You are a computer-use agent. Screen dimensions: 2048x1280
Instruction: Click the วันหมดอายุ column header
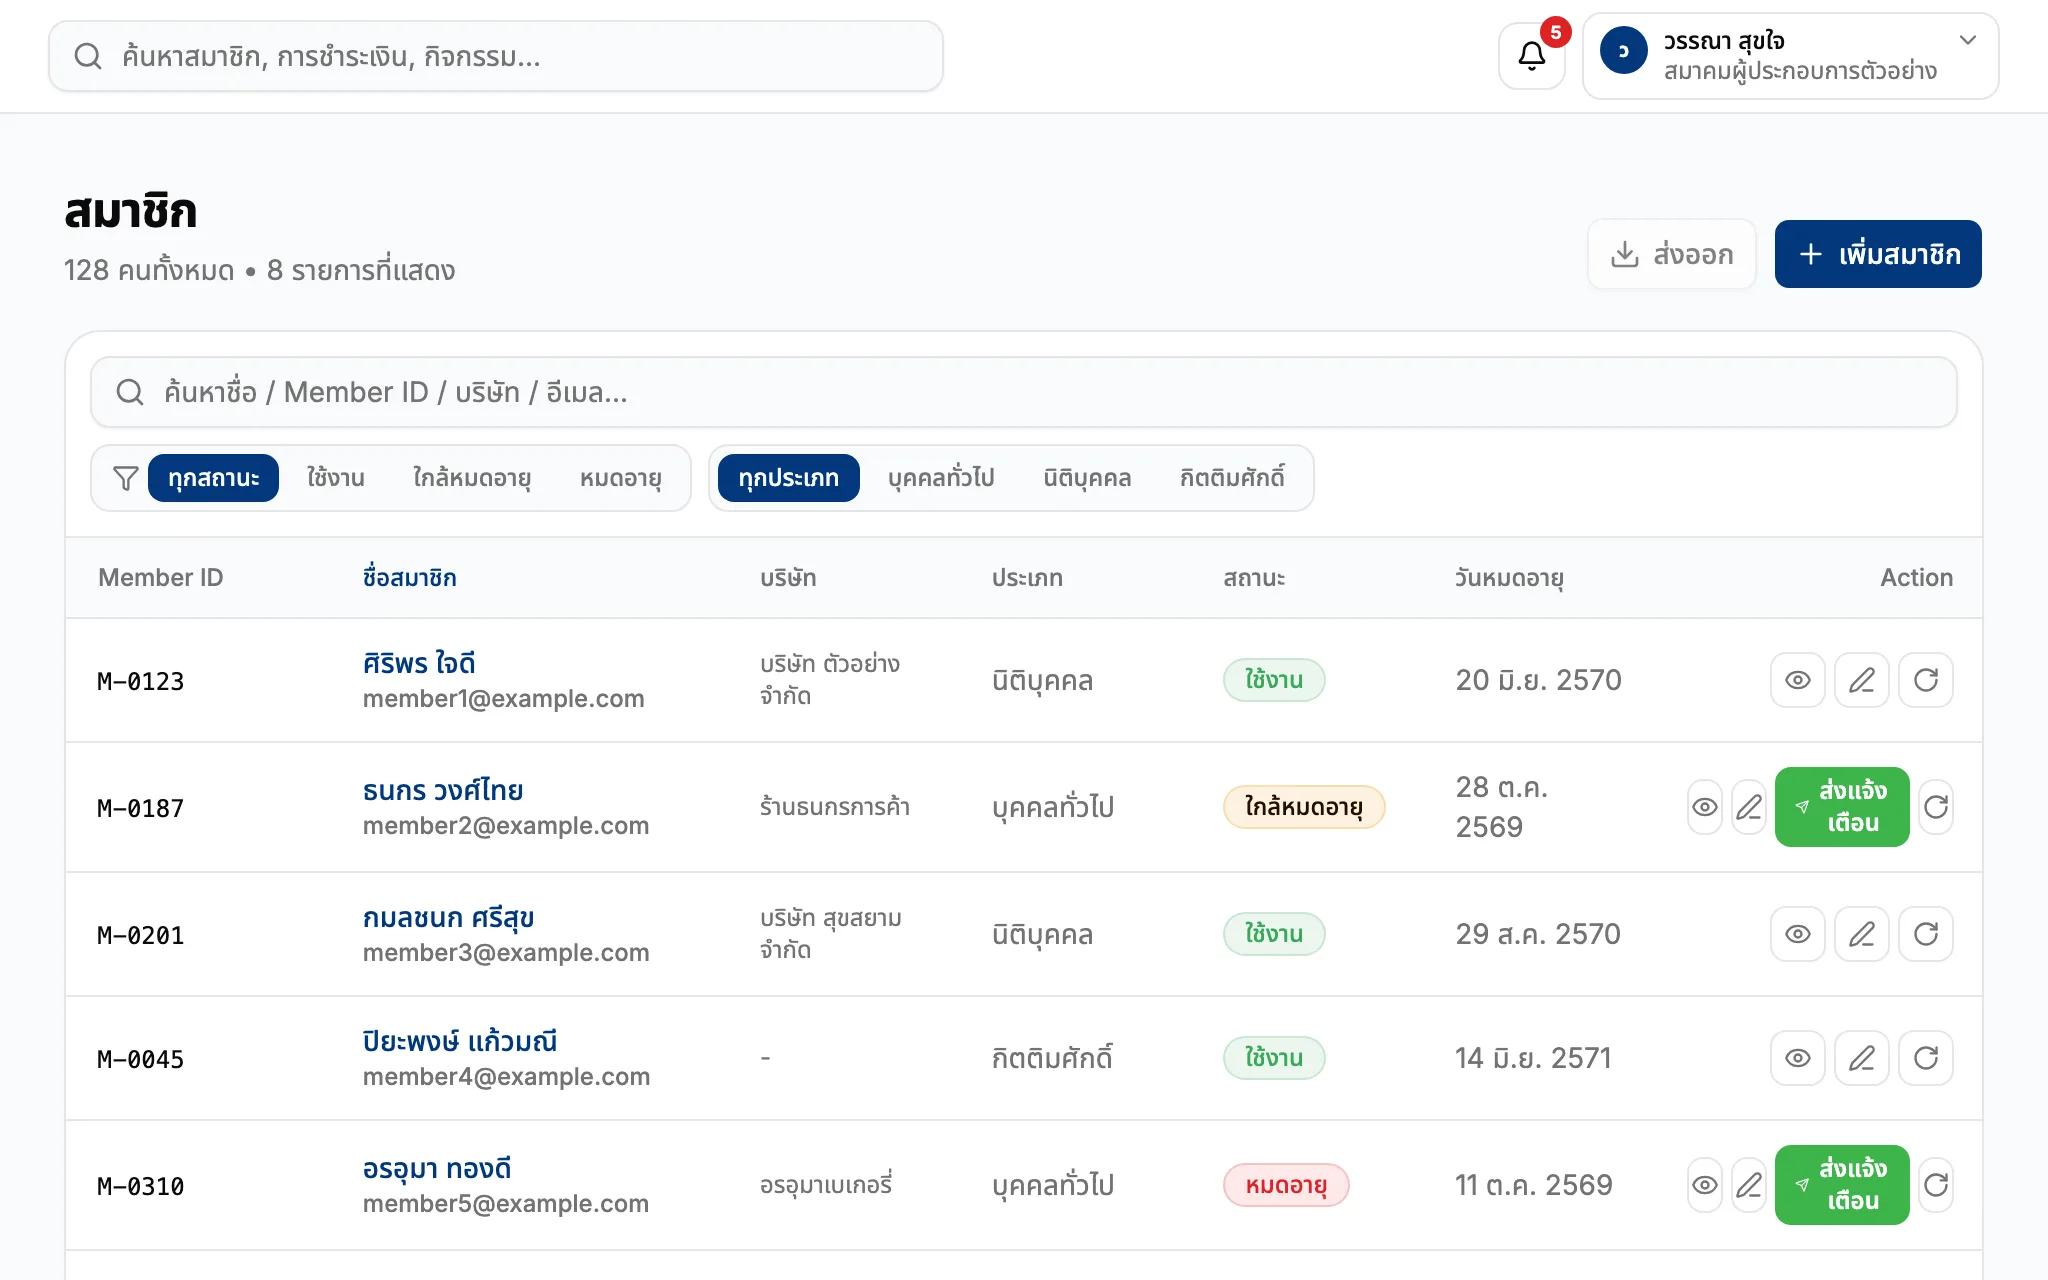[1509, 578]
